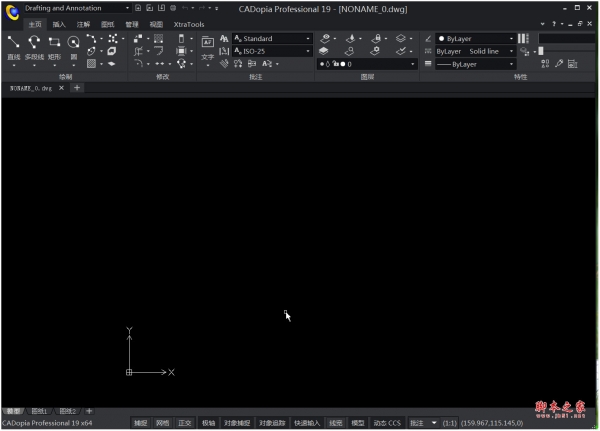Image resolution: width=600 pixels, height=431 pixels.
Task: Click the Offset icon in Modify panel
Action: click(x=158, y=51)
